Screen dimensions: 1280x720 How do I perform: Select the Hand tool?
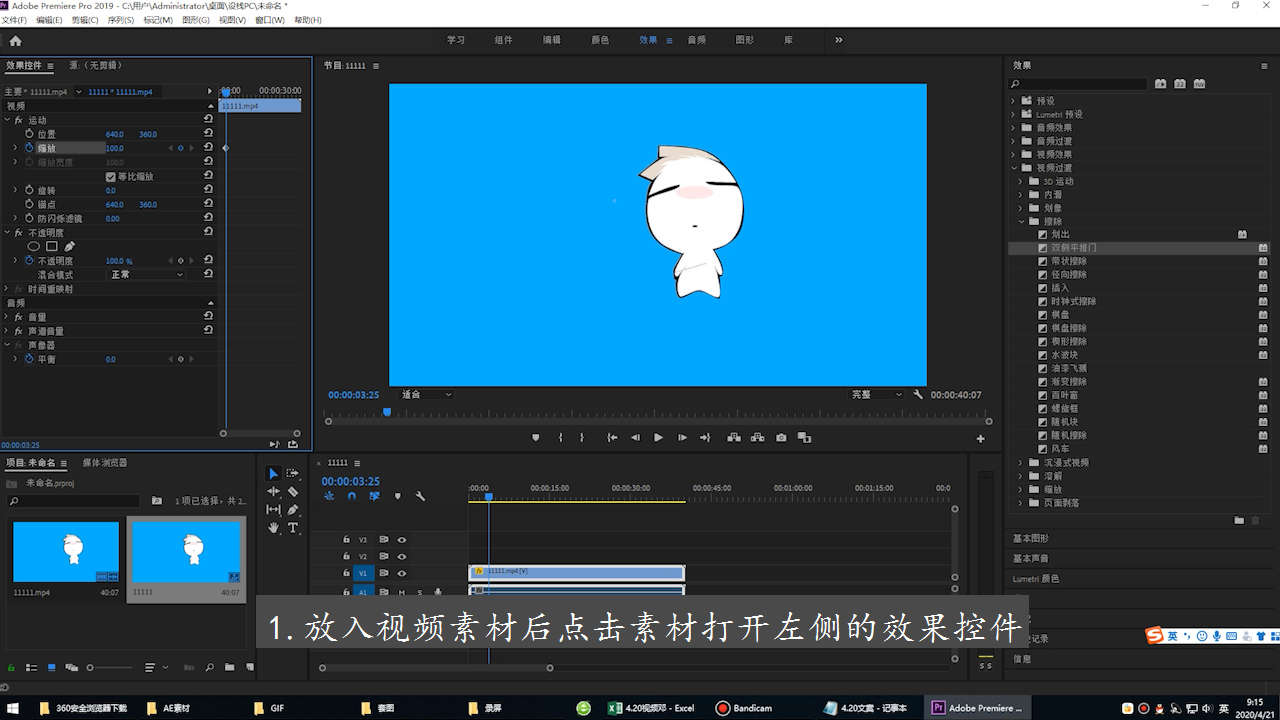(273, 527)
